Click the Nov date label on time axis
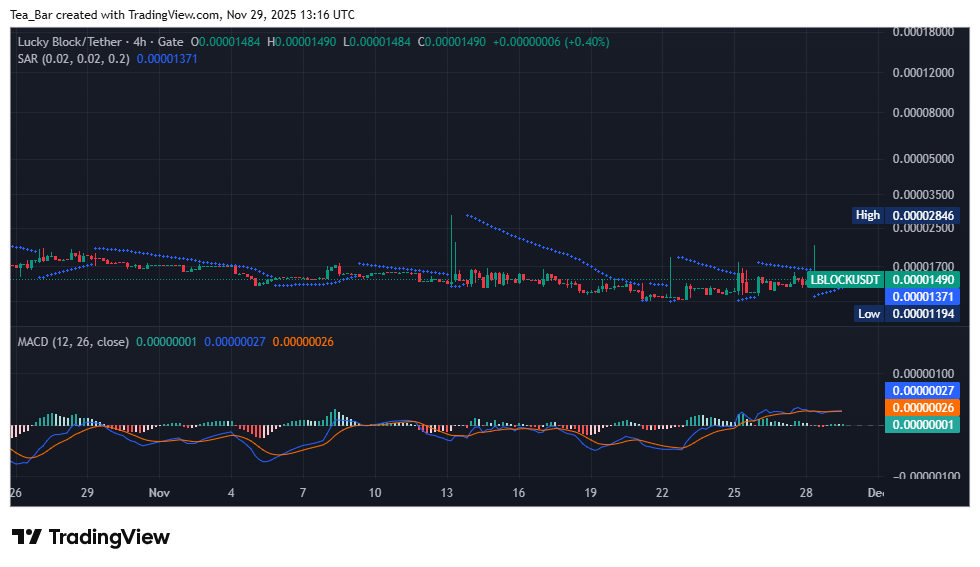 click(x=159, y=493)
